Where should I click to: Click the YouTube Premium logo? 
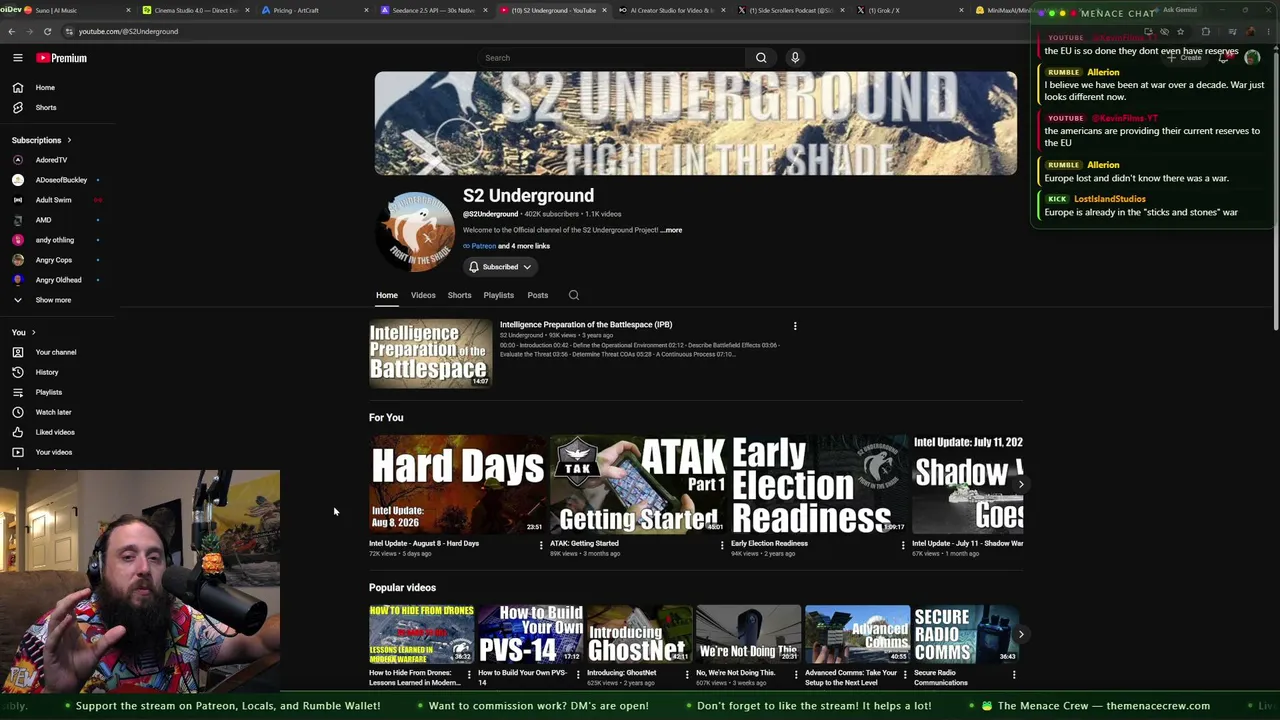click(x=62, y=58)
